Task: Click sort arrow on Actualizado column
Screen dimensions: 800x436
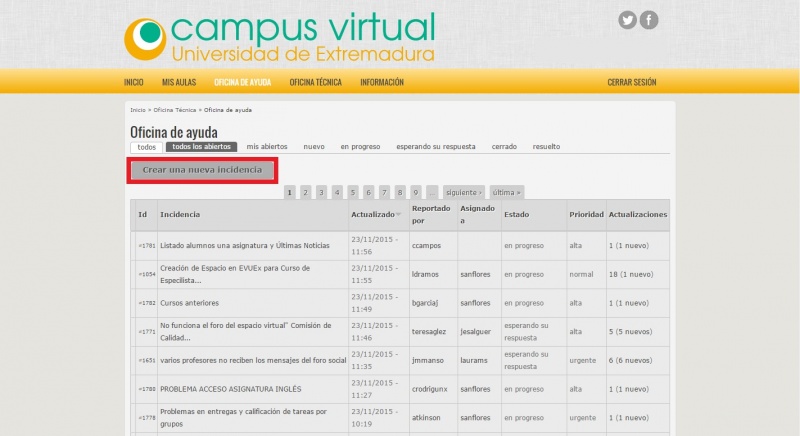Action: 399,215
